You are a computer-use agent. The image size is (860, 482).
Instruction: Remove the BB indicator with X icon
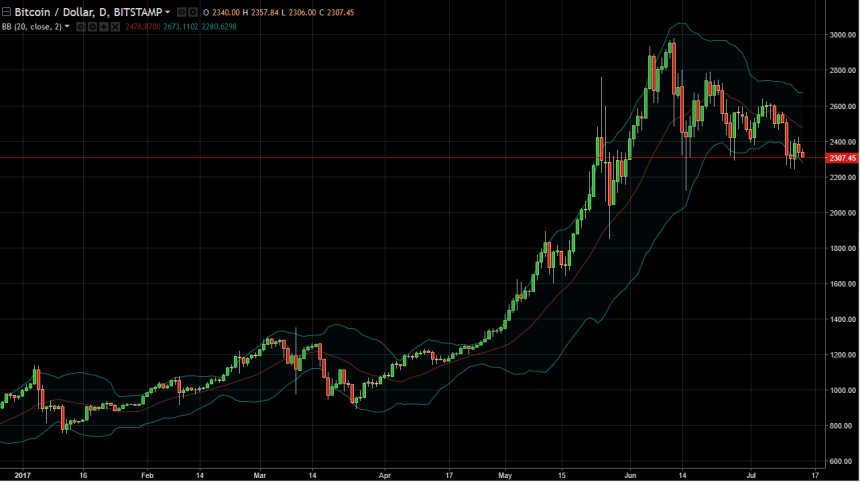115,26
